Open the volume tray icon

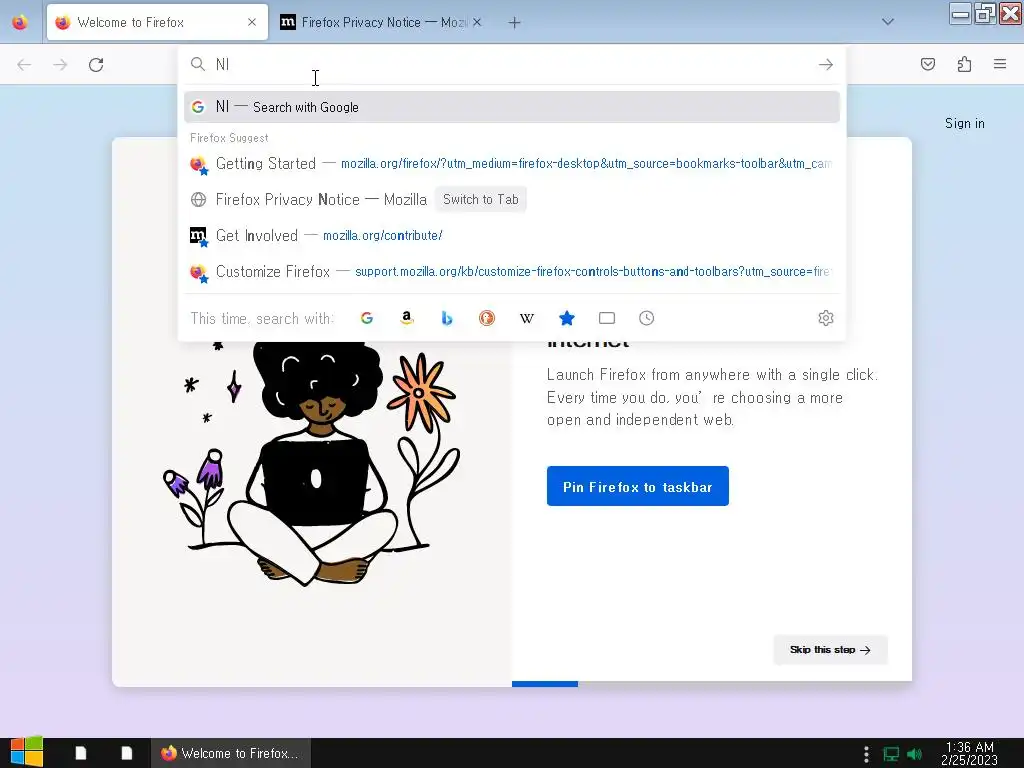tap(915, 754)
